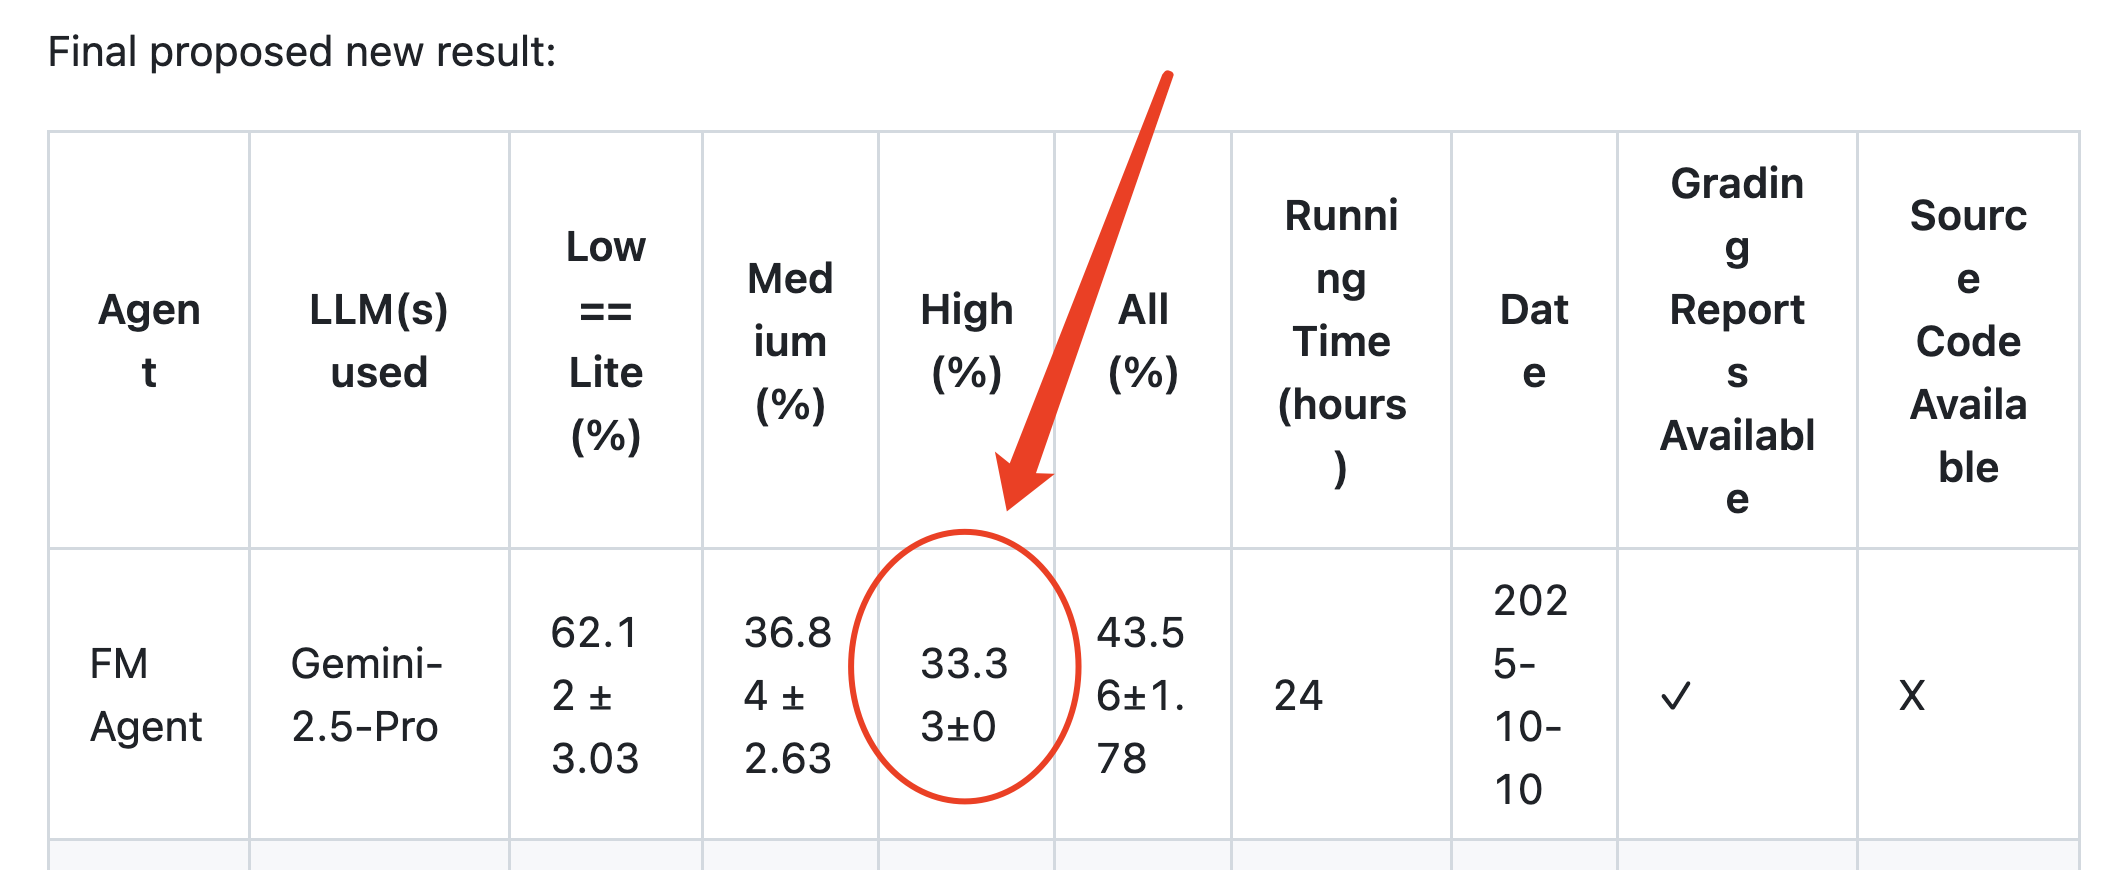
Task: Click the Date column header
Action: [x=1534, y=341]
